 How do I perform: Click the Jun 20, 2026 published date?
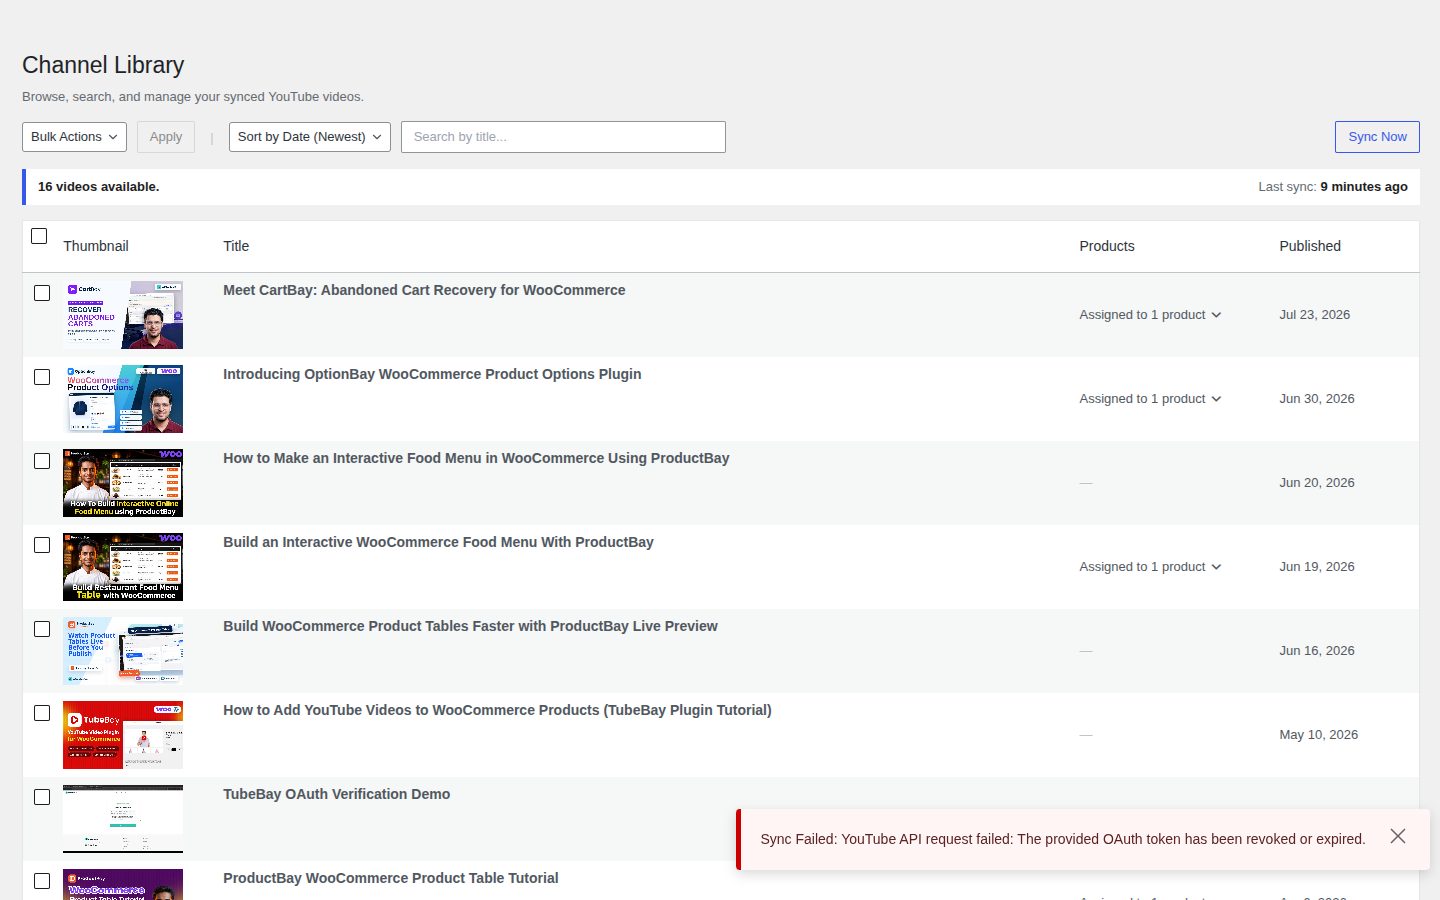[x=1317, y=483]
